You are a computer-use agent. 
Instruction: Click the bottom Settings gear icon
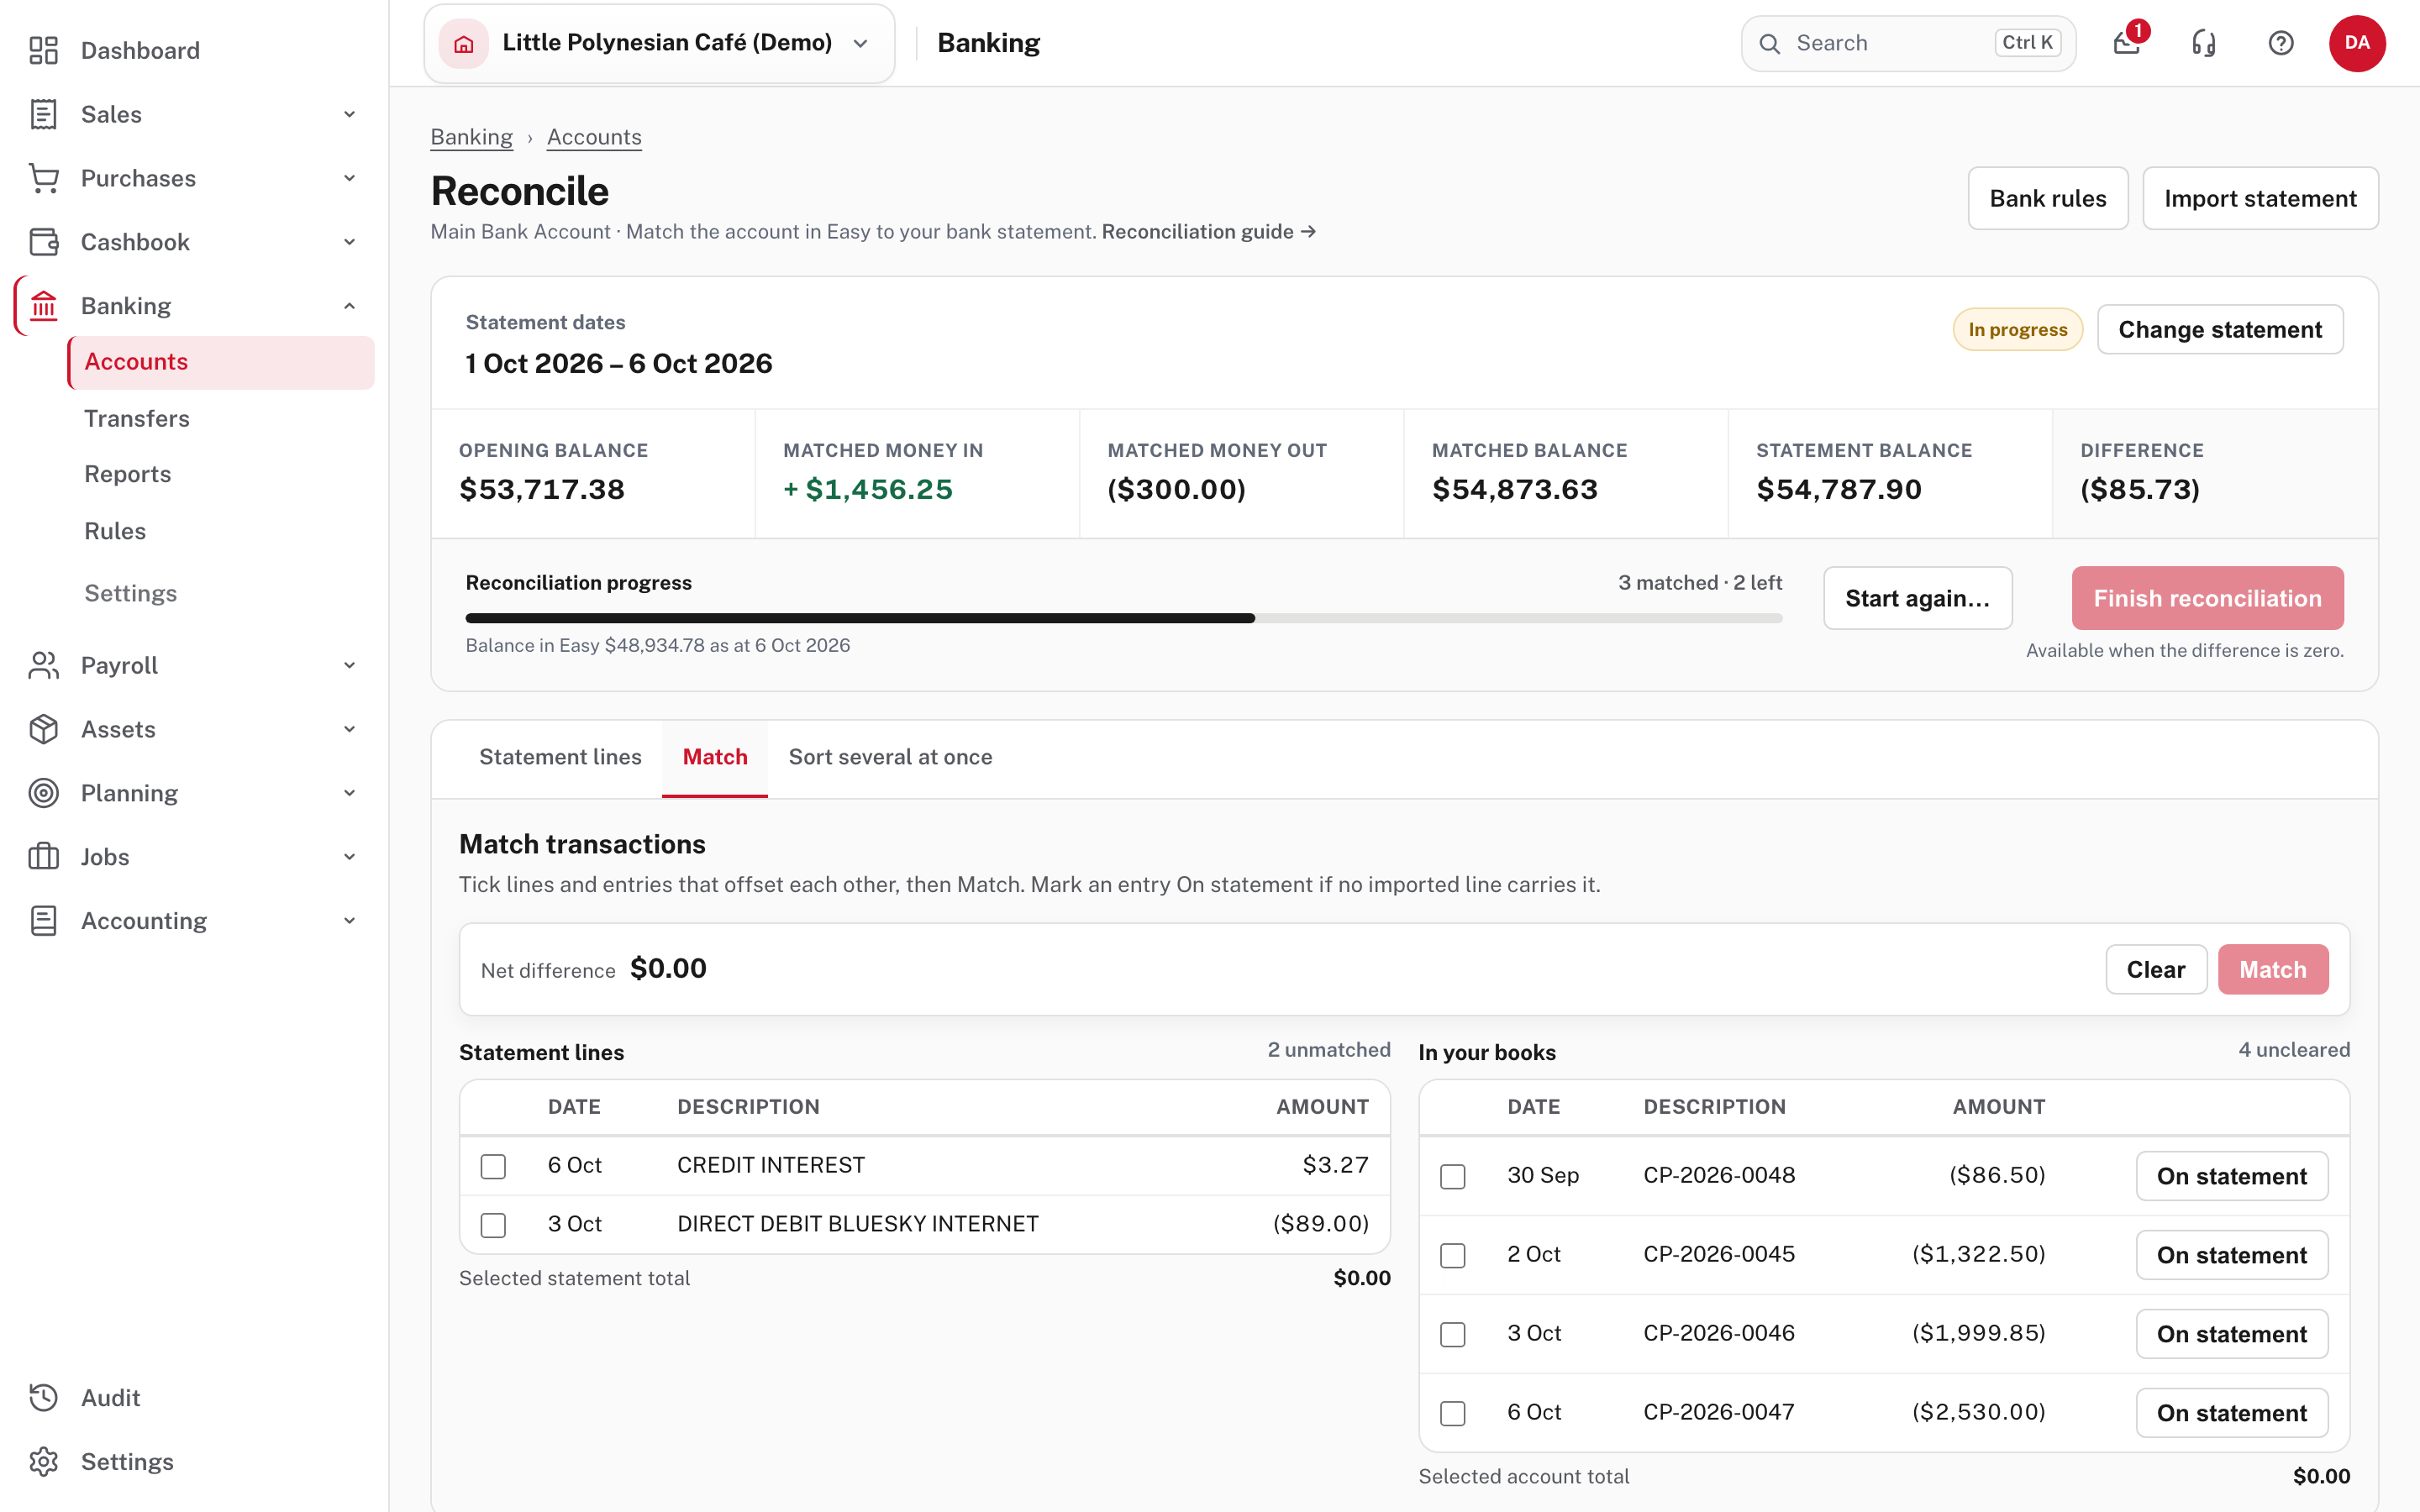coord(43,1462)
